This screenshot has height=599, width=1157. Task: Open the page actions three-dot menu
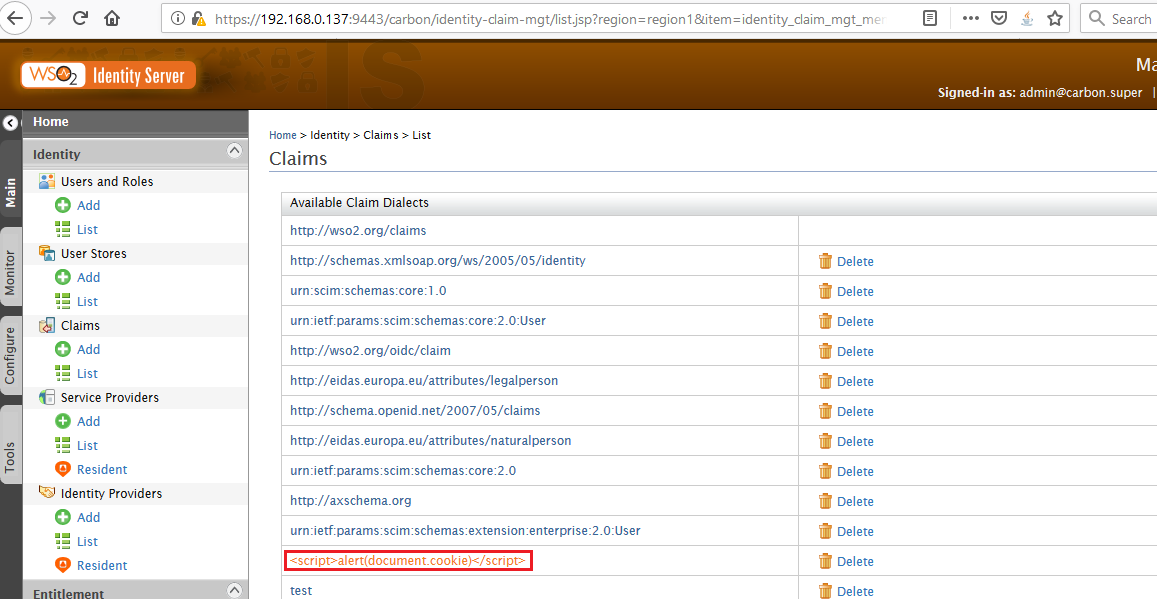click(970, 18)
